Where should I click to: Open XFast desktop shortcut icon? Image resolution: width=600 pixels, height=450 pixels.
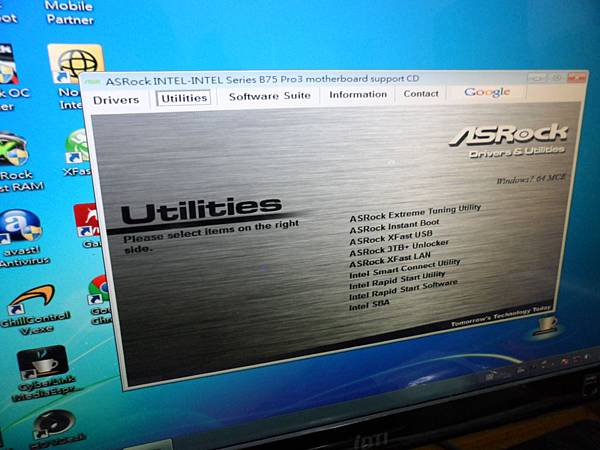pyautogui.click(x=78, y=152)
